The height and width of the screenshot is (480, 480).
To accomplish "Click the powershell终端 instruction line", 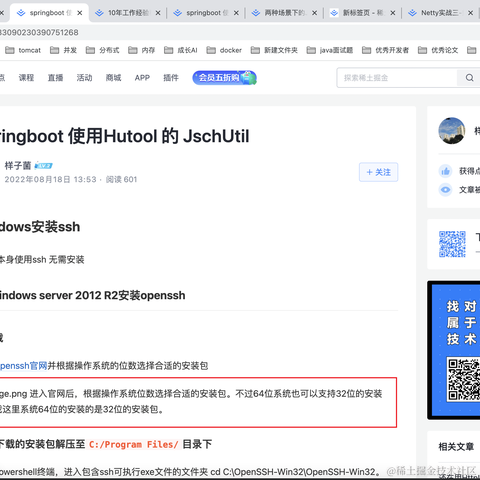I will (x=190, y=472).
